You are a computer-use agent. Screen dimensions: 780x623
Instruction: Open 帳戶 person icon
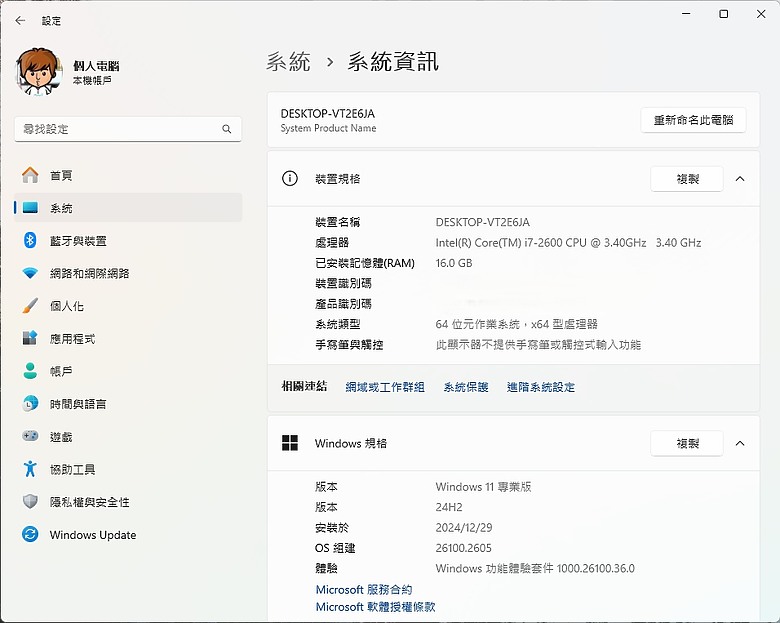[30, 371]
